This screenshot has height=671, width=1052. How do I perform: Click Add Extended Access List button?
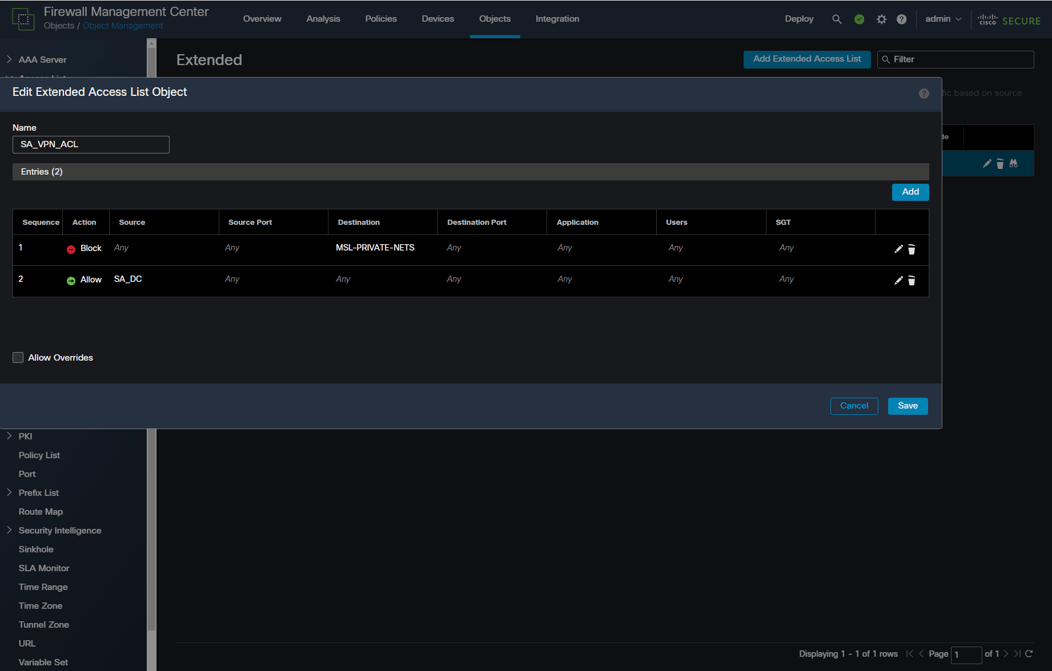[807, 59]
